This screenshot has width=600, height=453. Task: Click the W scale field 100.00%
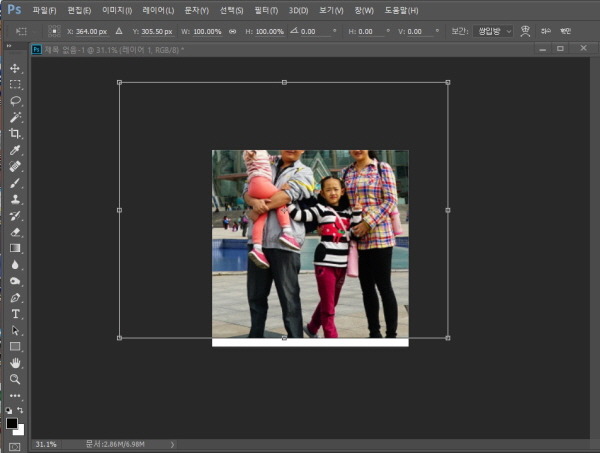tap(207, 31)
